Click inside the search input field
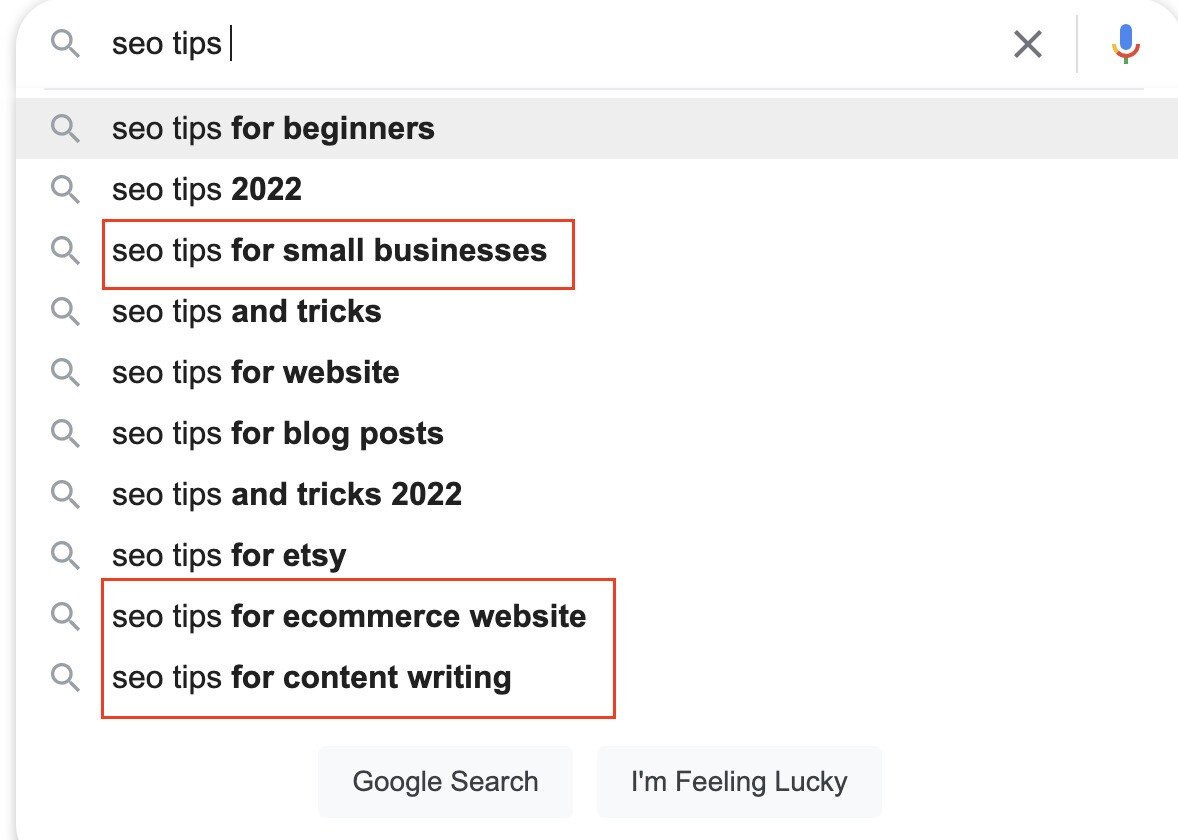 point(400,43)
